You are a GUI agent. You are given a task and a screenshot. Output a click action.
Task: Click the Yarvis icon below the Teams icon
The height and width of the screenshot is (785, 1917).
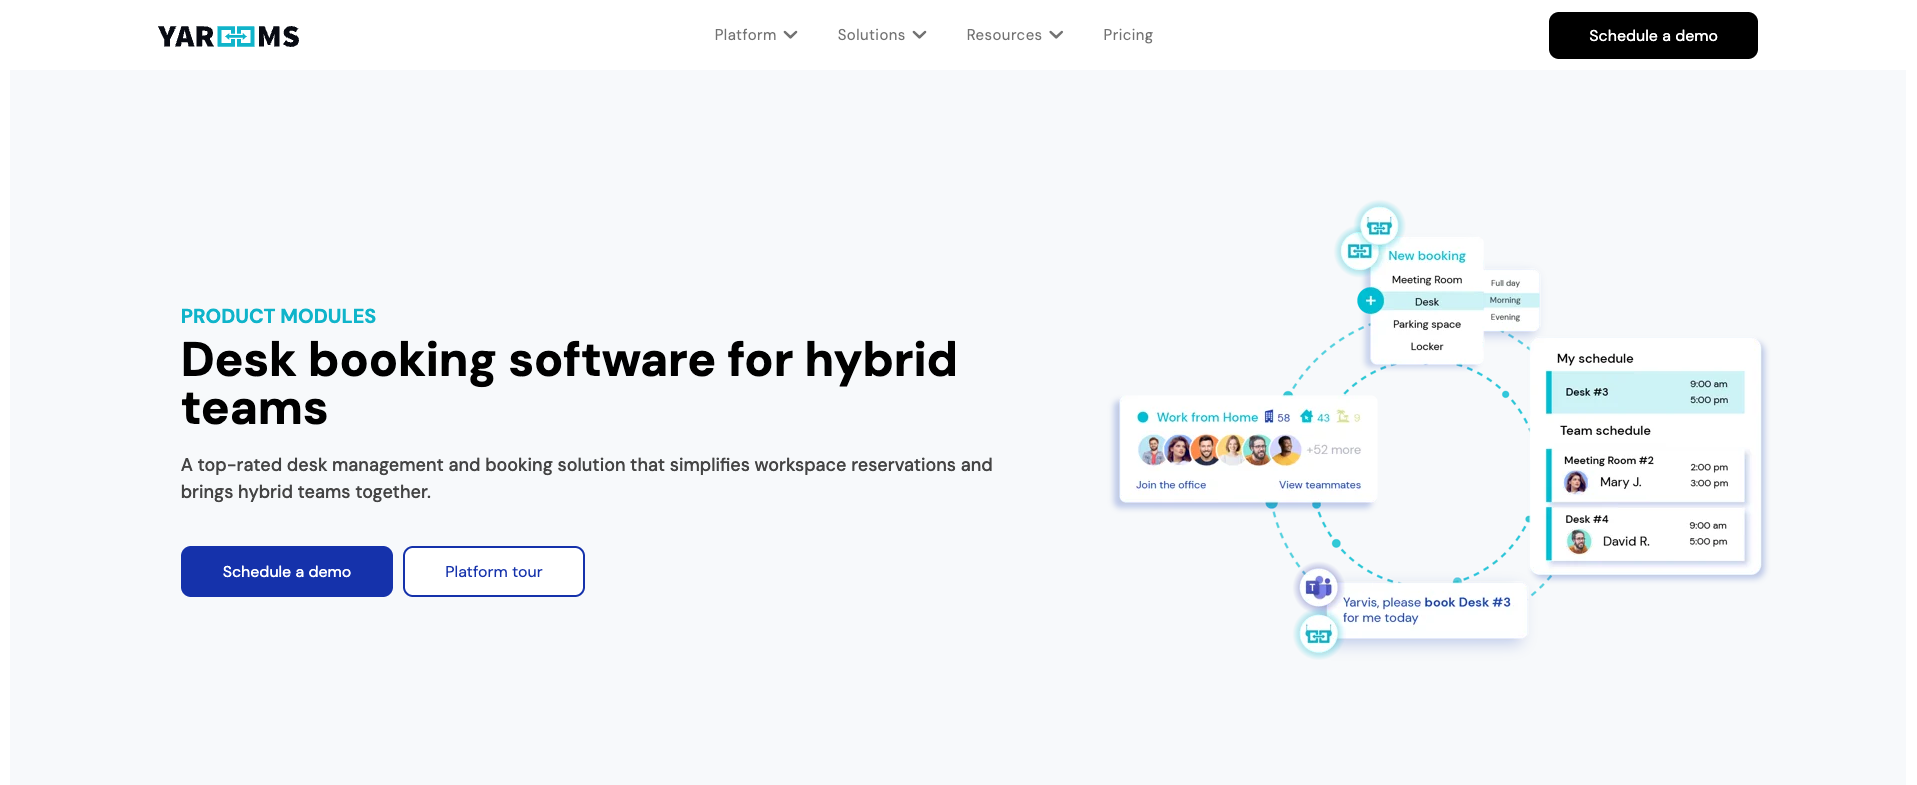pyautogui.click(x=1318, y=635)
